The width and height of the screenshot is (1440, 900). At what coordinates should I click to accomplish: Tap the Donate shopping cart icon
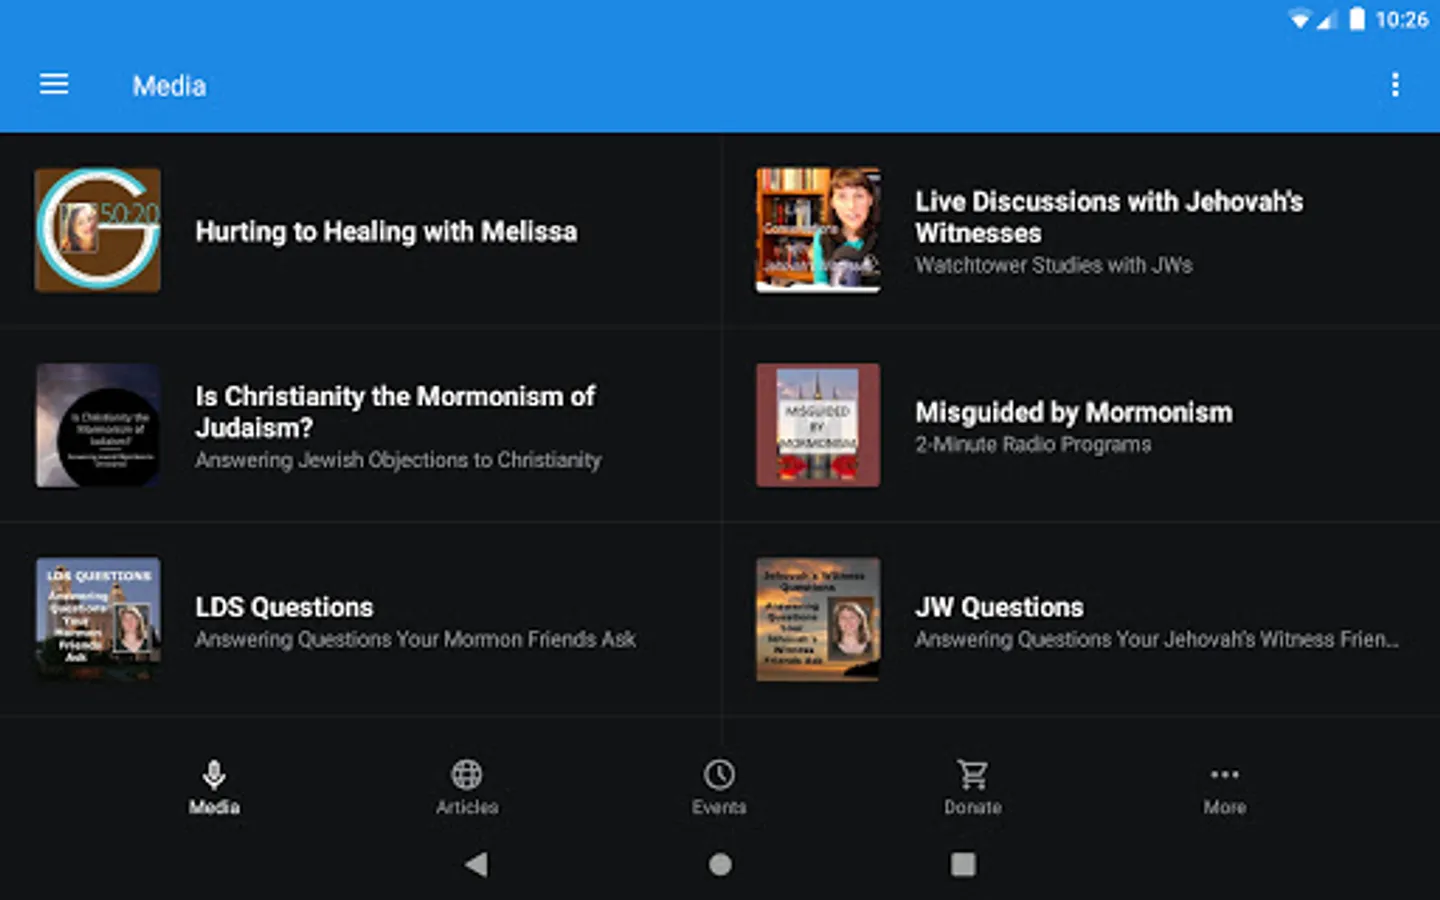[x=972, y=774]
